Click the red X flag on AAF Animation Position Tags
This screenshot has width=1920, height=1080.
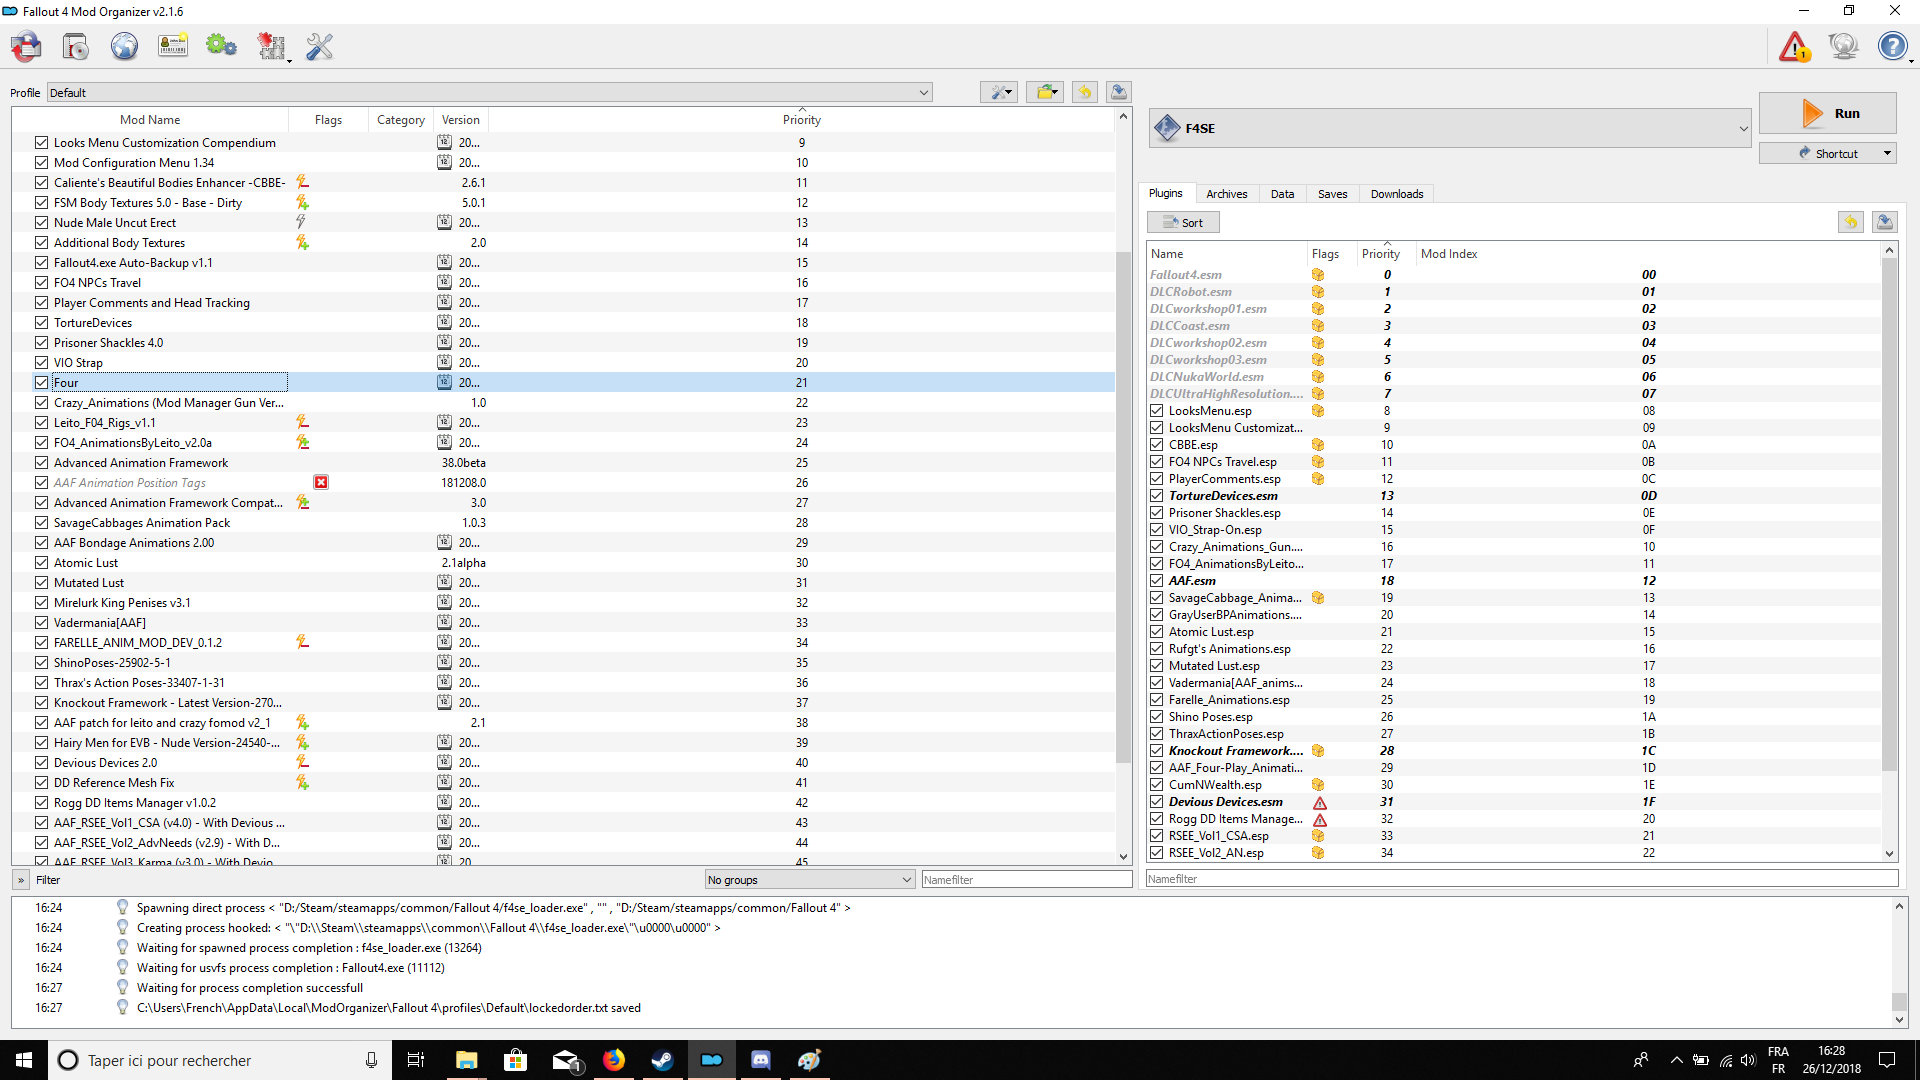321,482
